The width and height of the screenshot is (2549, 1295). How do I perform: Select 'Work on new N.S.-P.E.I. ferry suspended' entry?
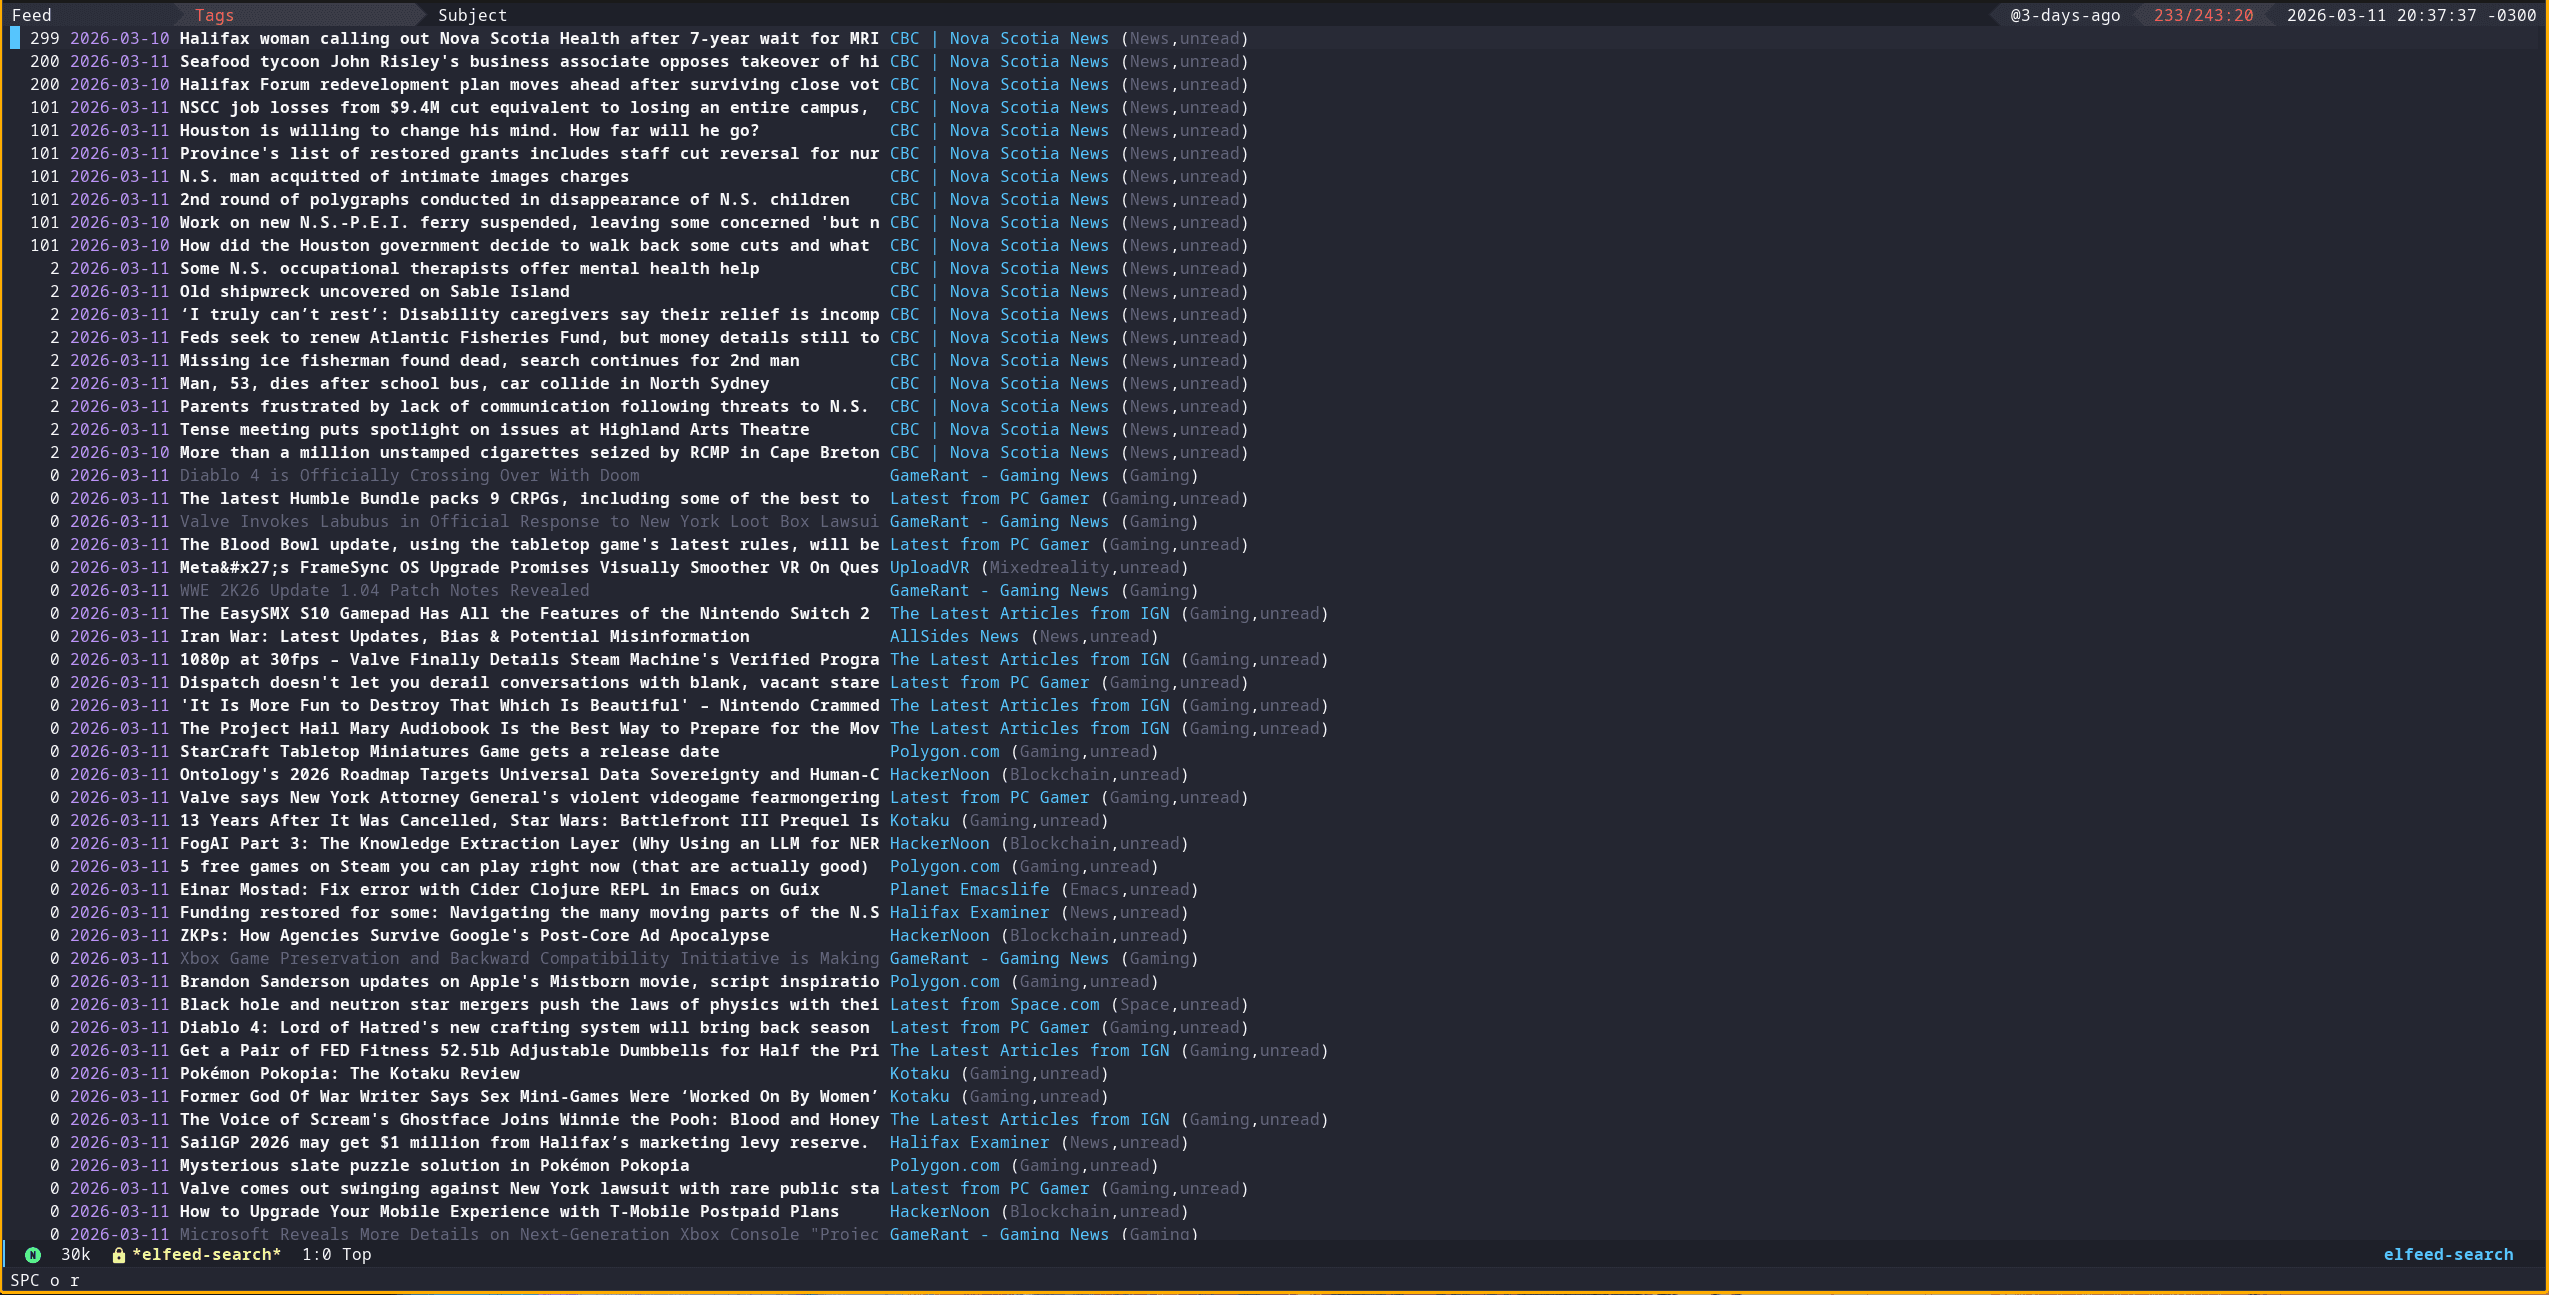[529, 222]
